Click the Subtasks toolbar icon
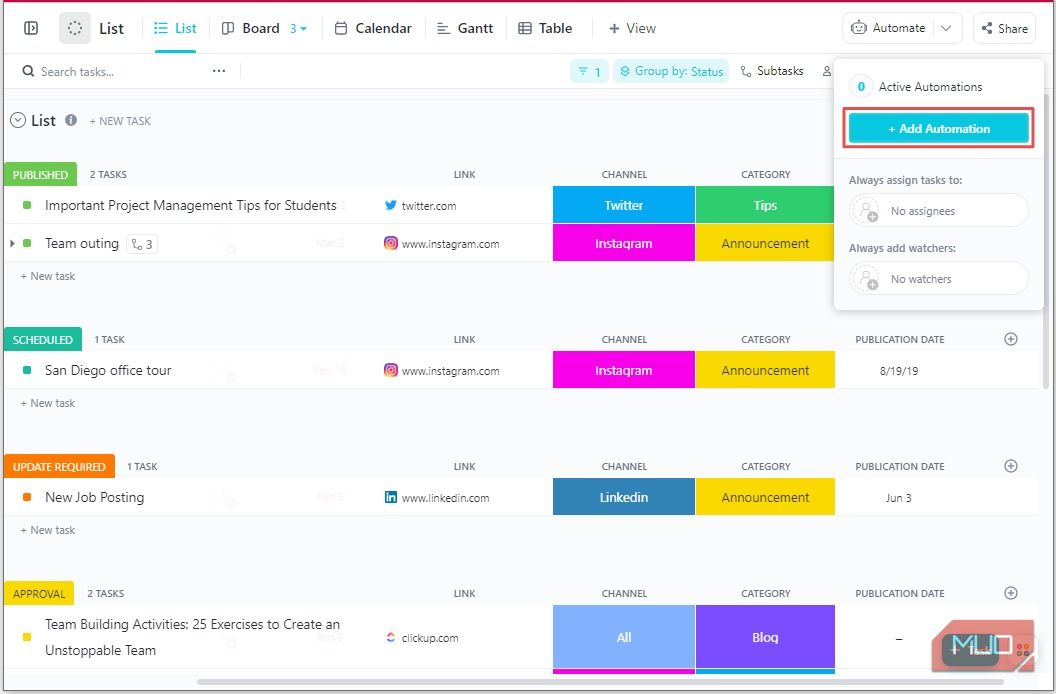Viewport: 1056px width, 694px height. pyautogui.click(x=771, y=71)
